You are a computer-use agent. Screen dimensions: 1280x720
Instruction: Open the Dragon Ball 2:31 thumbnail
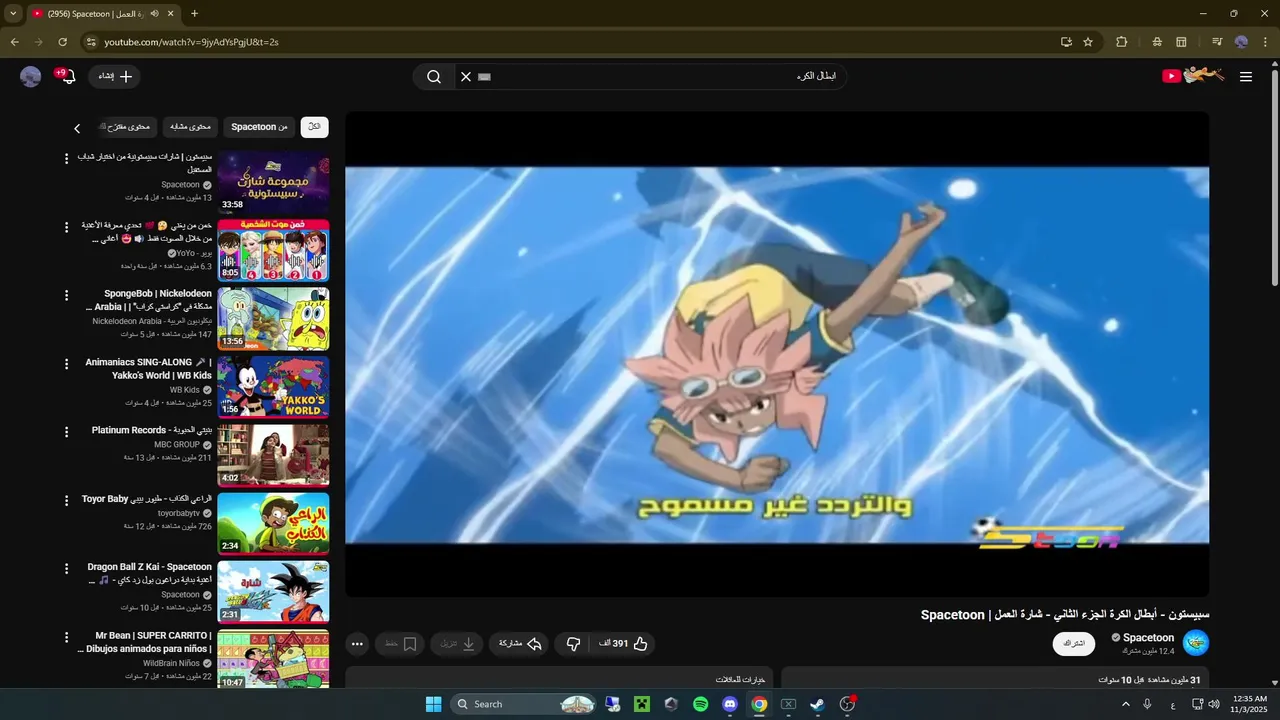tap(273, 592)
